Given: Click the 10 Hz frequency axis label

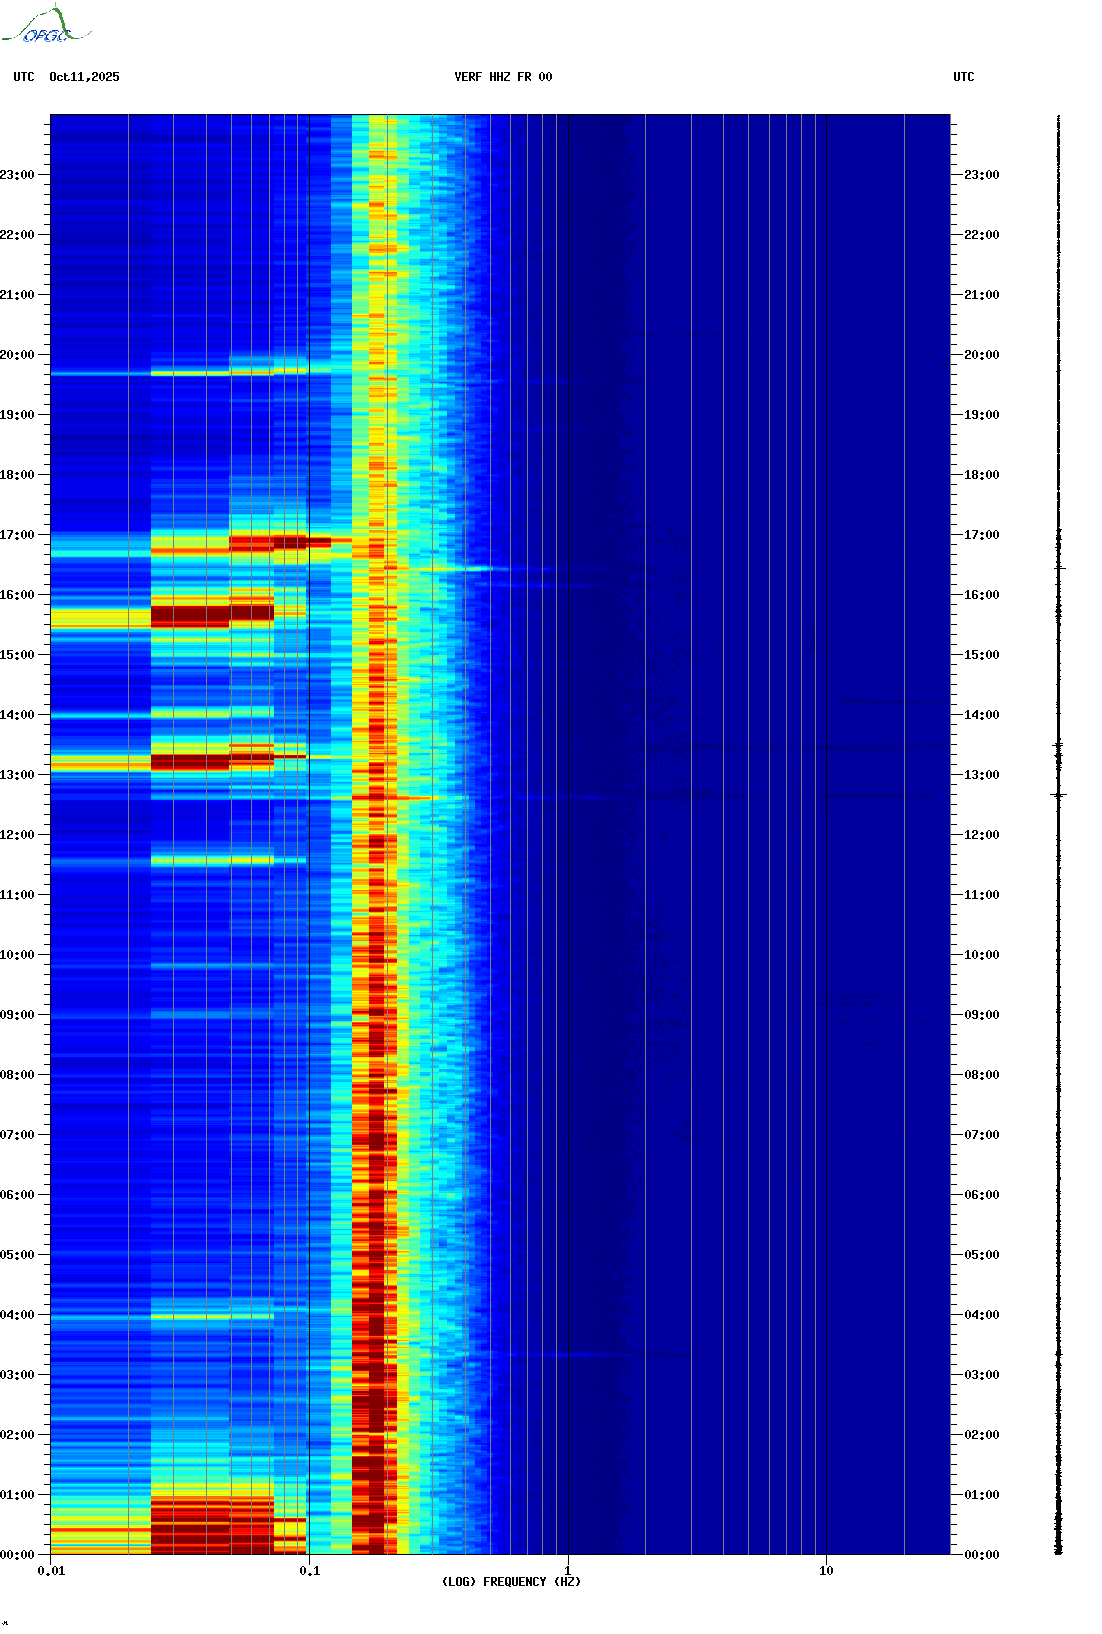Looking at the screenshot, I should [826, 1571].
